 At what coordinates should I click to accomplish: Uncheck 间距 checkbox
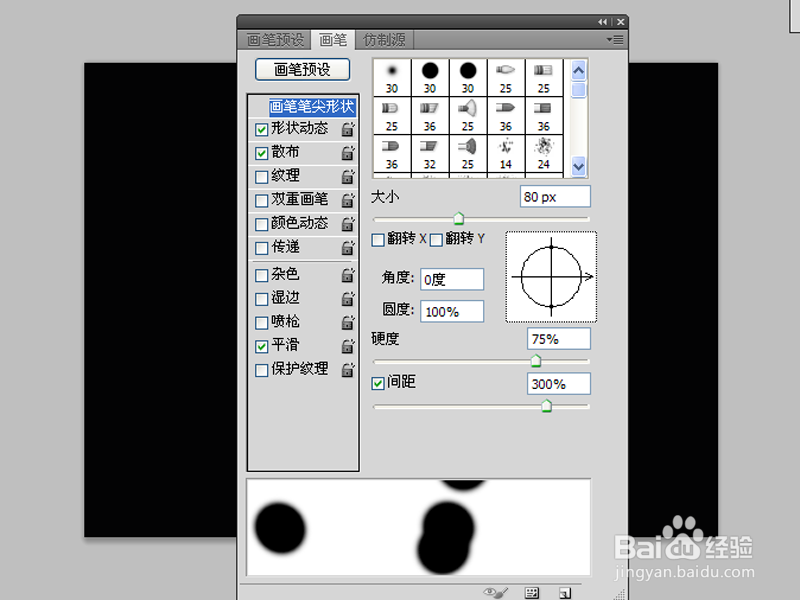click(378, 384)
